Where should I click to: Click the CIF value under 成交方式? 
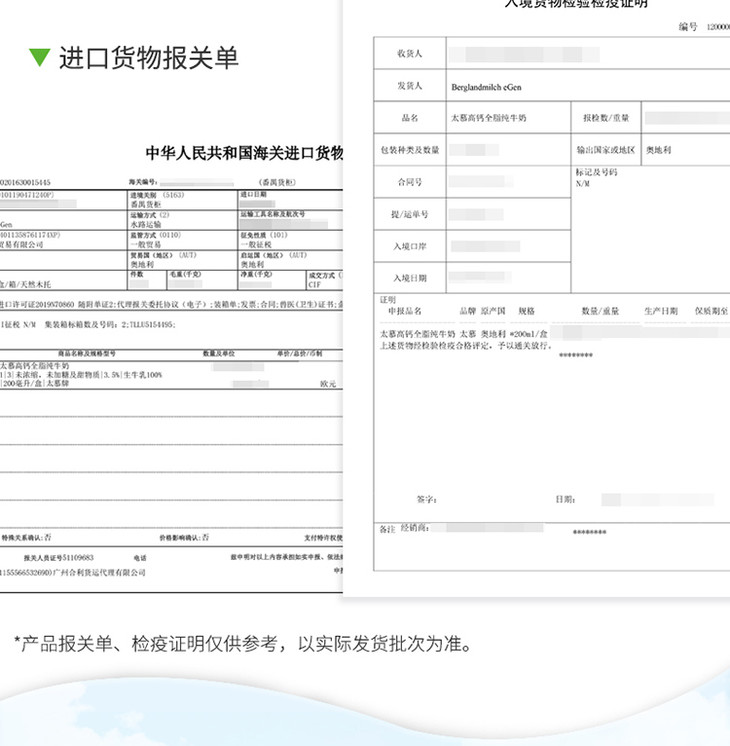[315, 285]
